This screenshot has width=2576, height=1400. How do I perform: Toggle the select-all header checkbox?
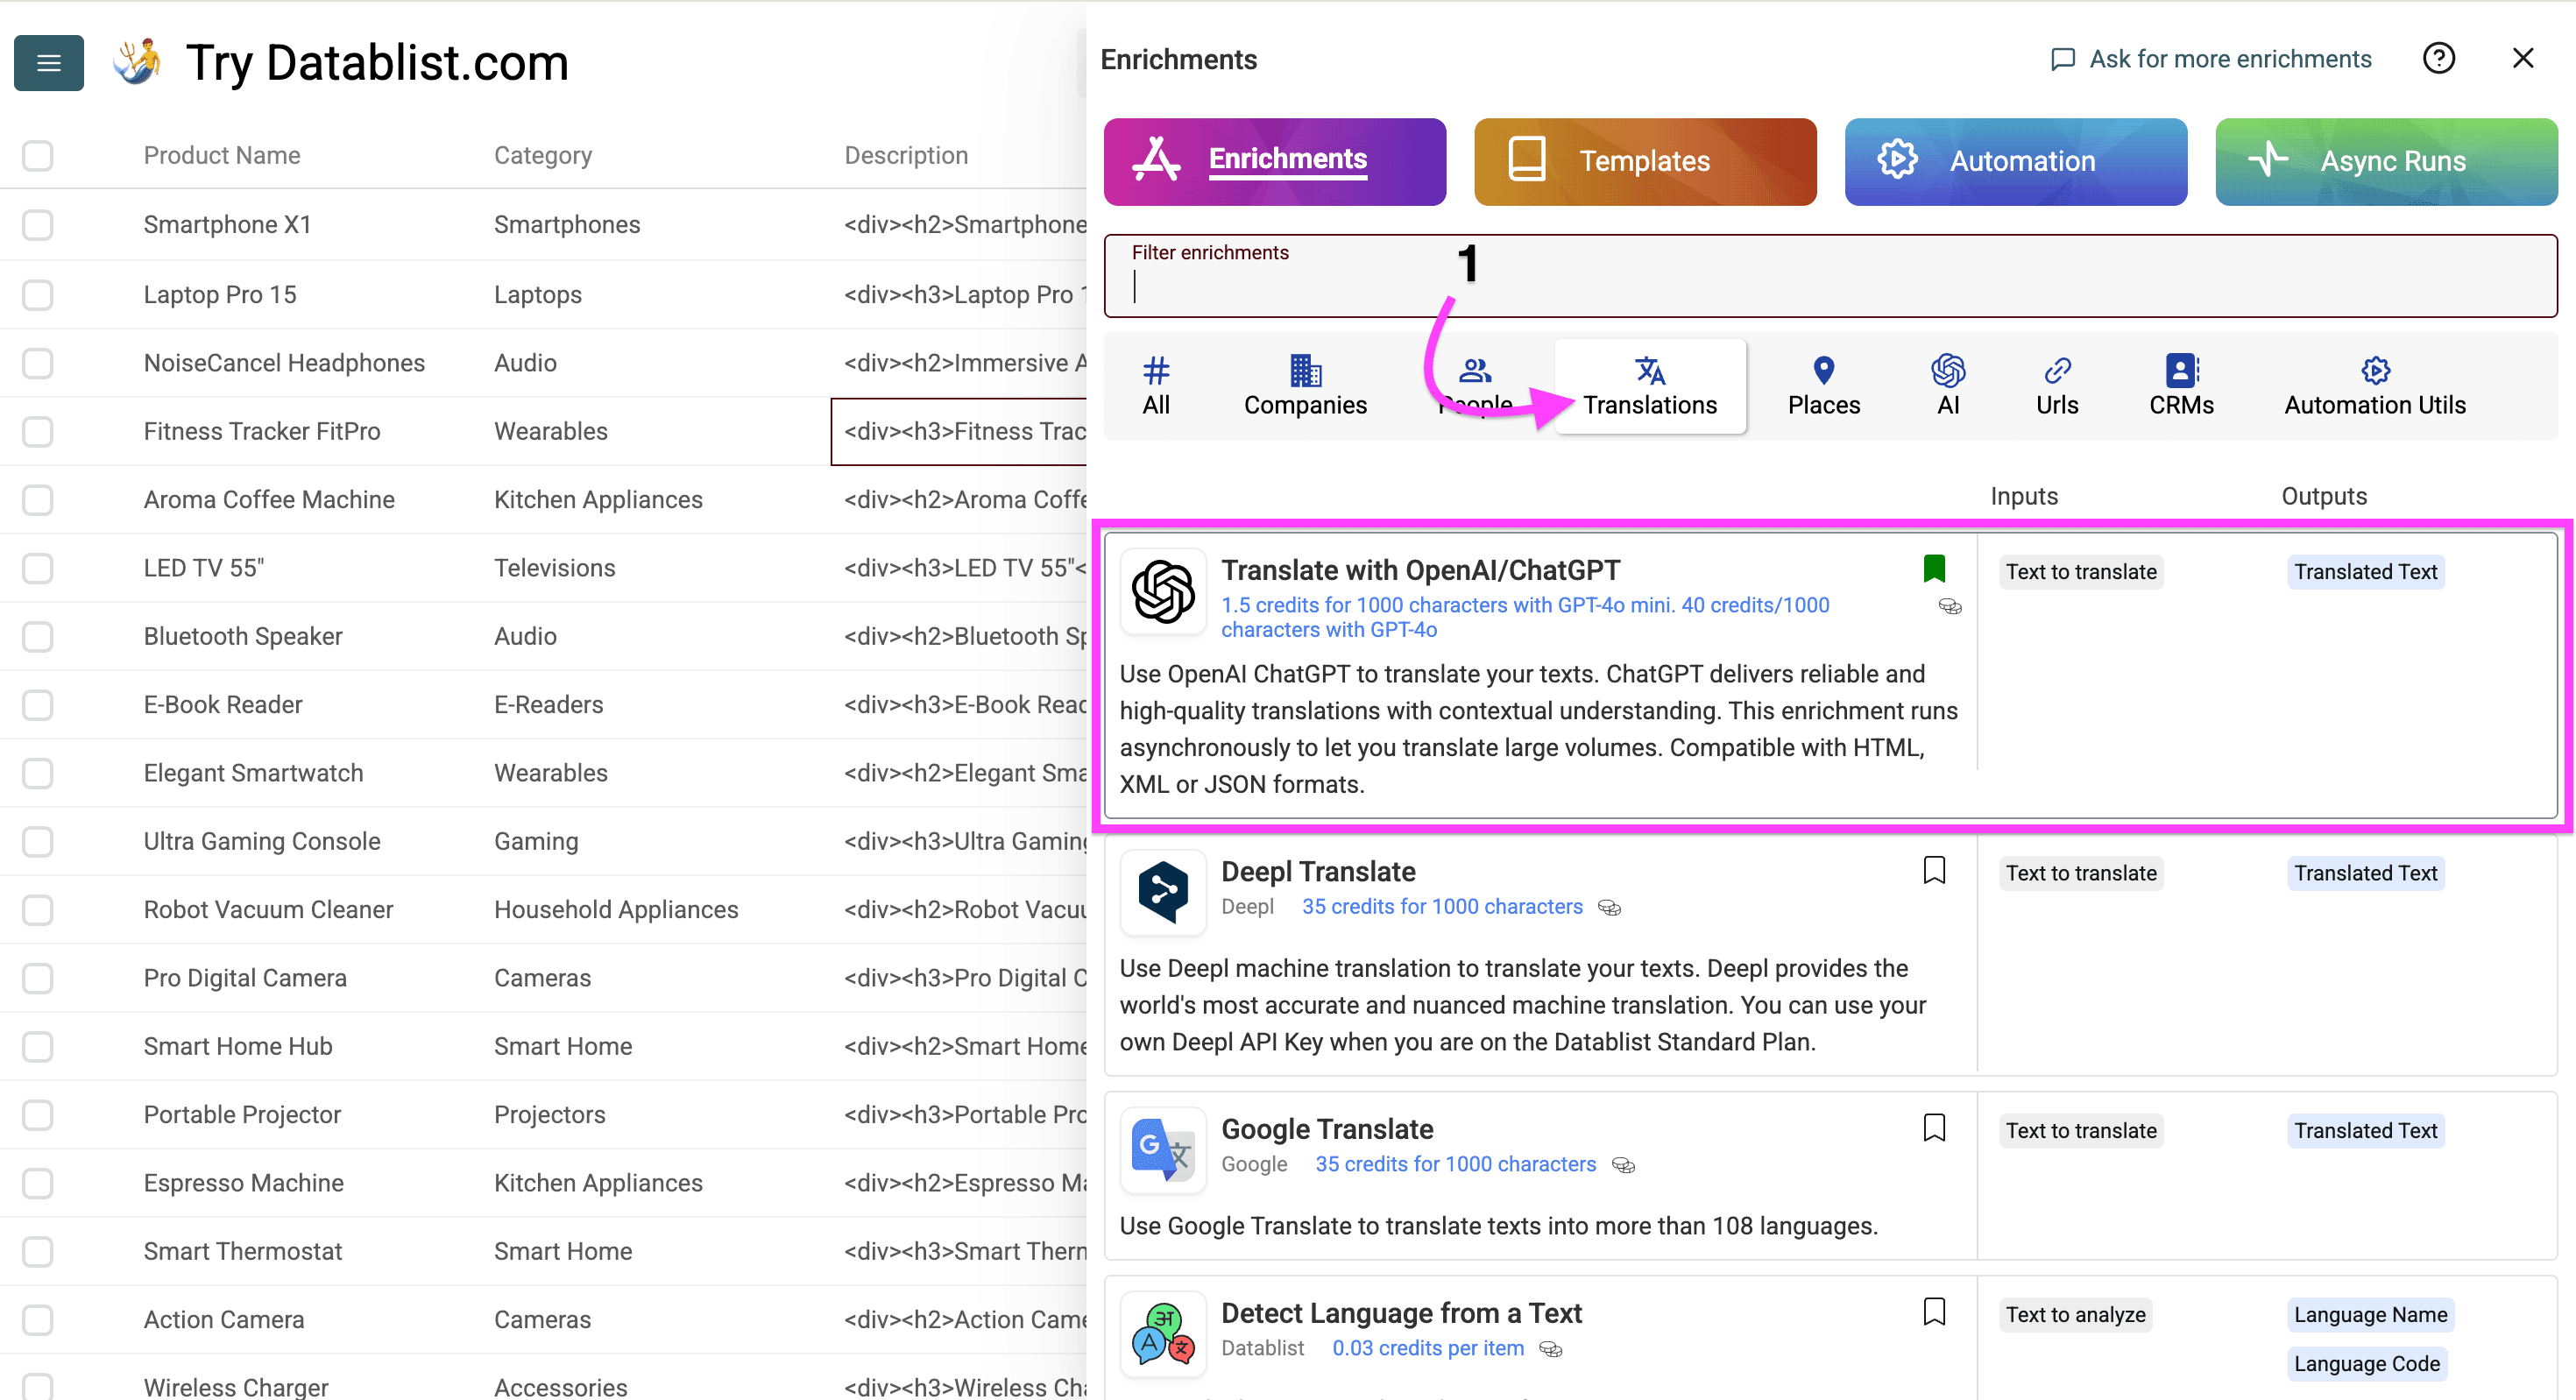point(38,156)
